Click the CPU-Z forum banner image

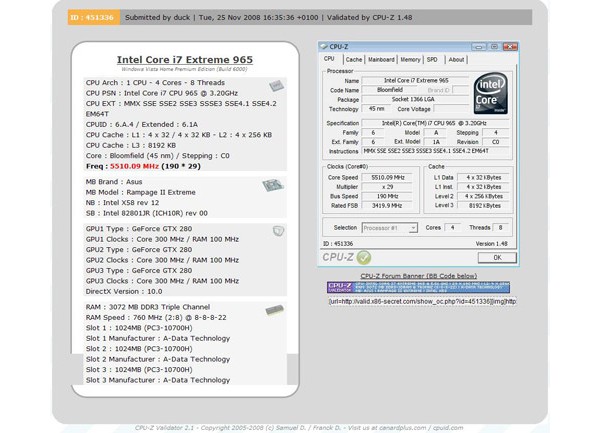[418, 287]
